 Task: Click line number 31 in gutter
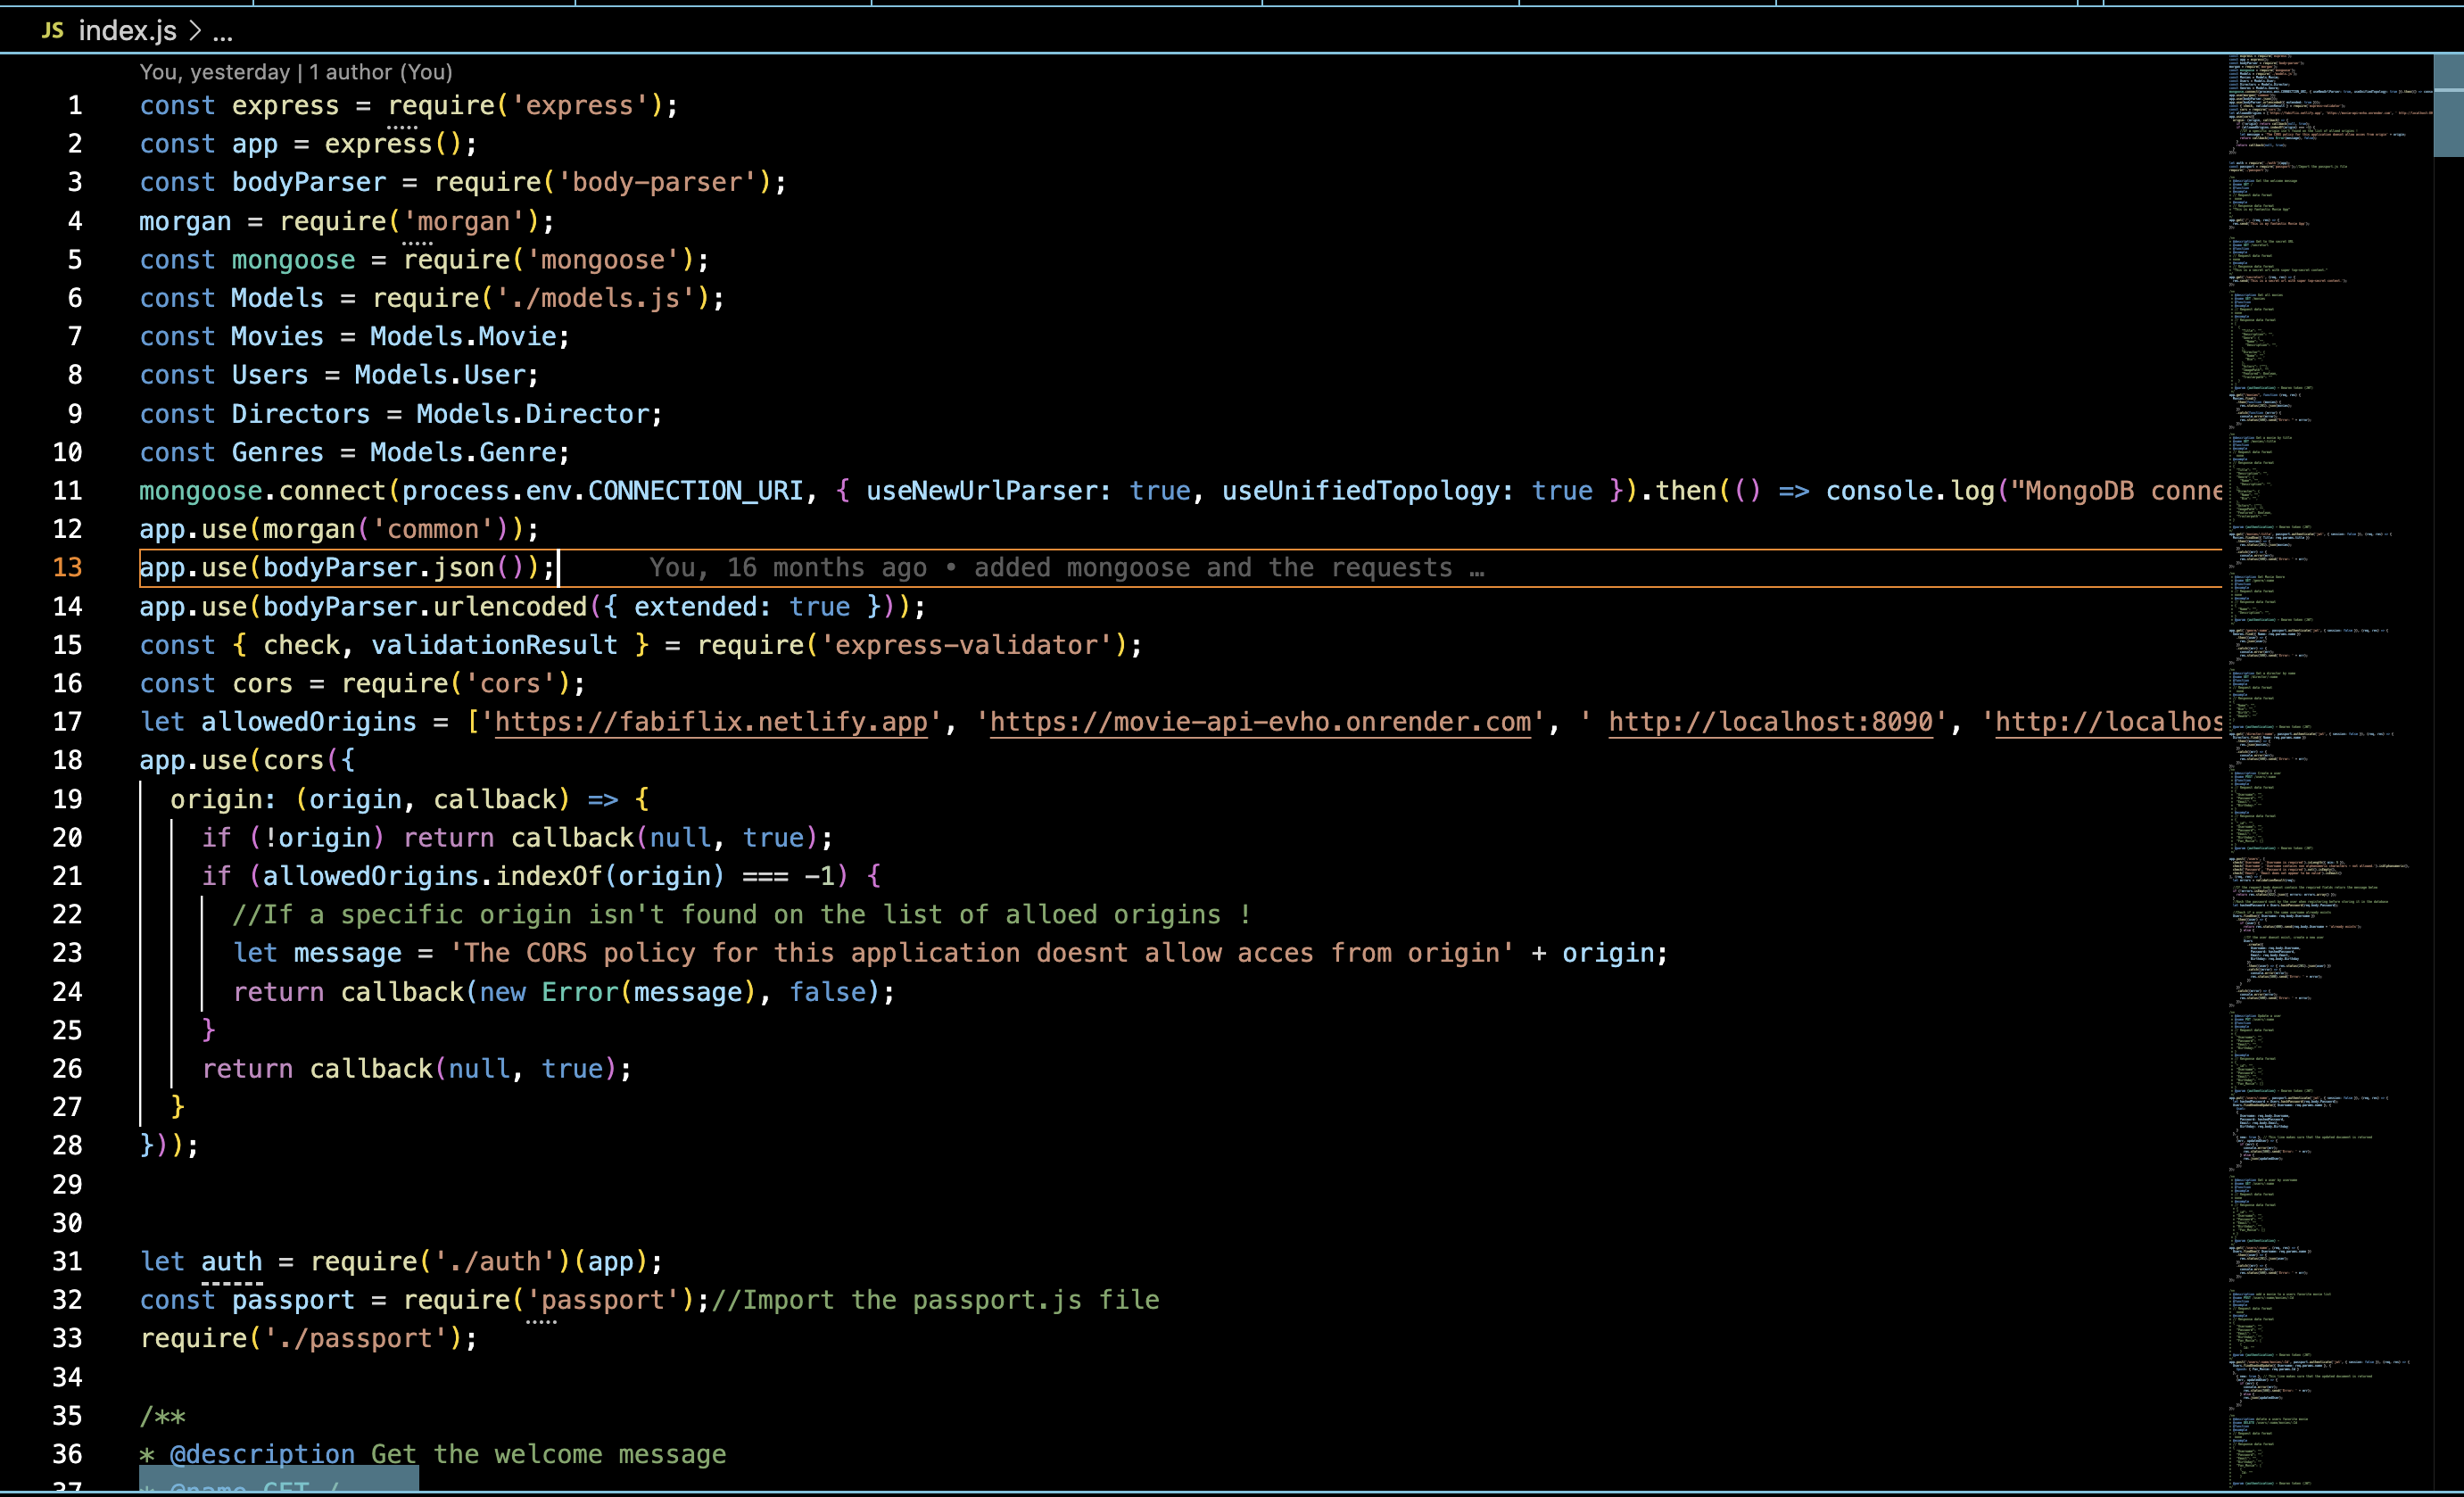[x=67, y=1262]
